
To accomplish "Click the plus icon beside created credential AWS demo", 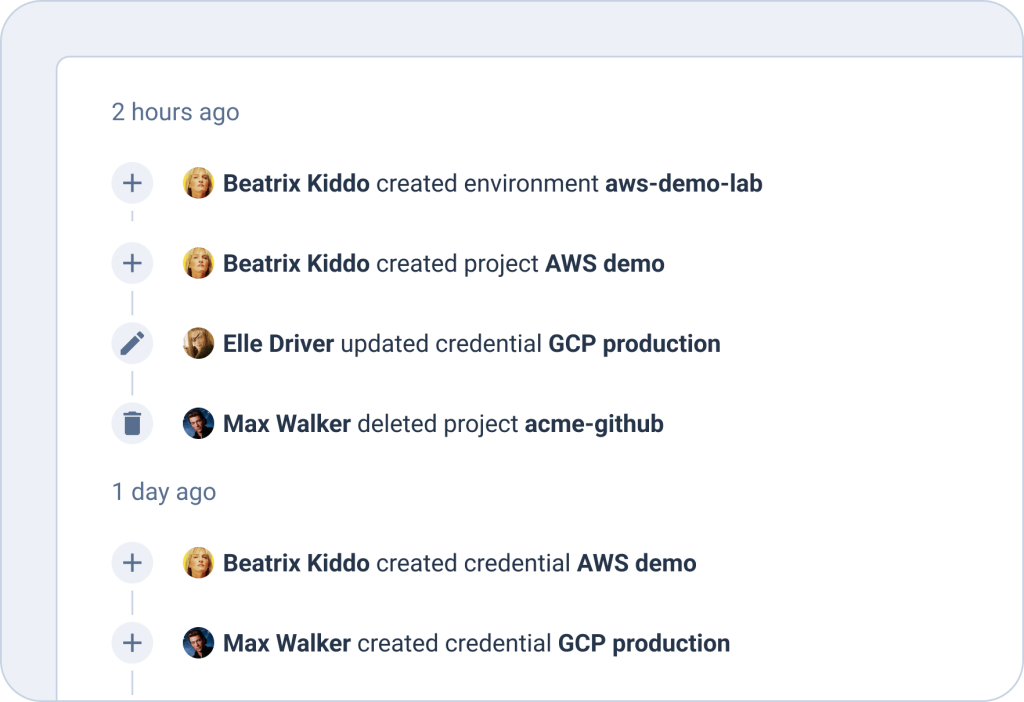I will (132, 563).
